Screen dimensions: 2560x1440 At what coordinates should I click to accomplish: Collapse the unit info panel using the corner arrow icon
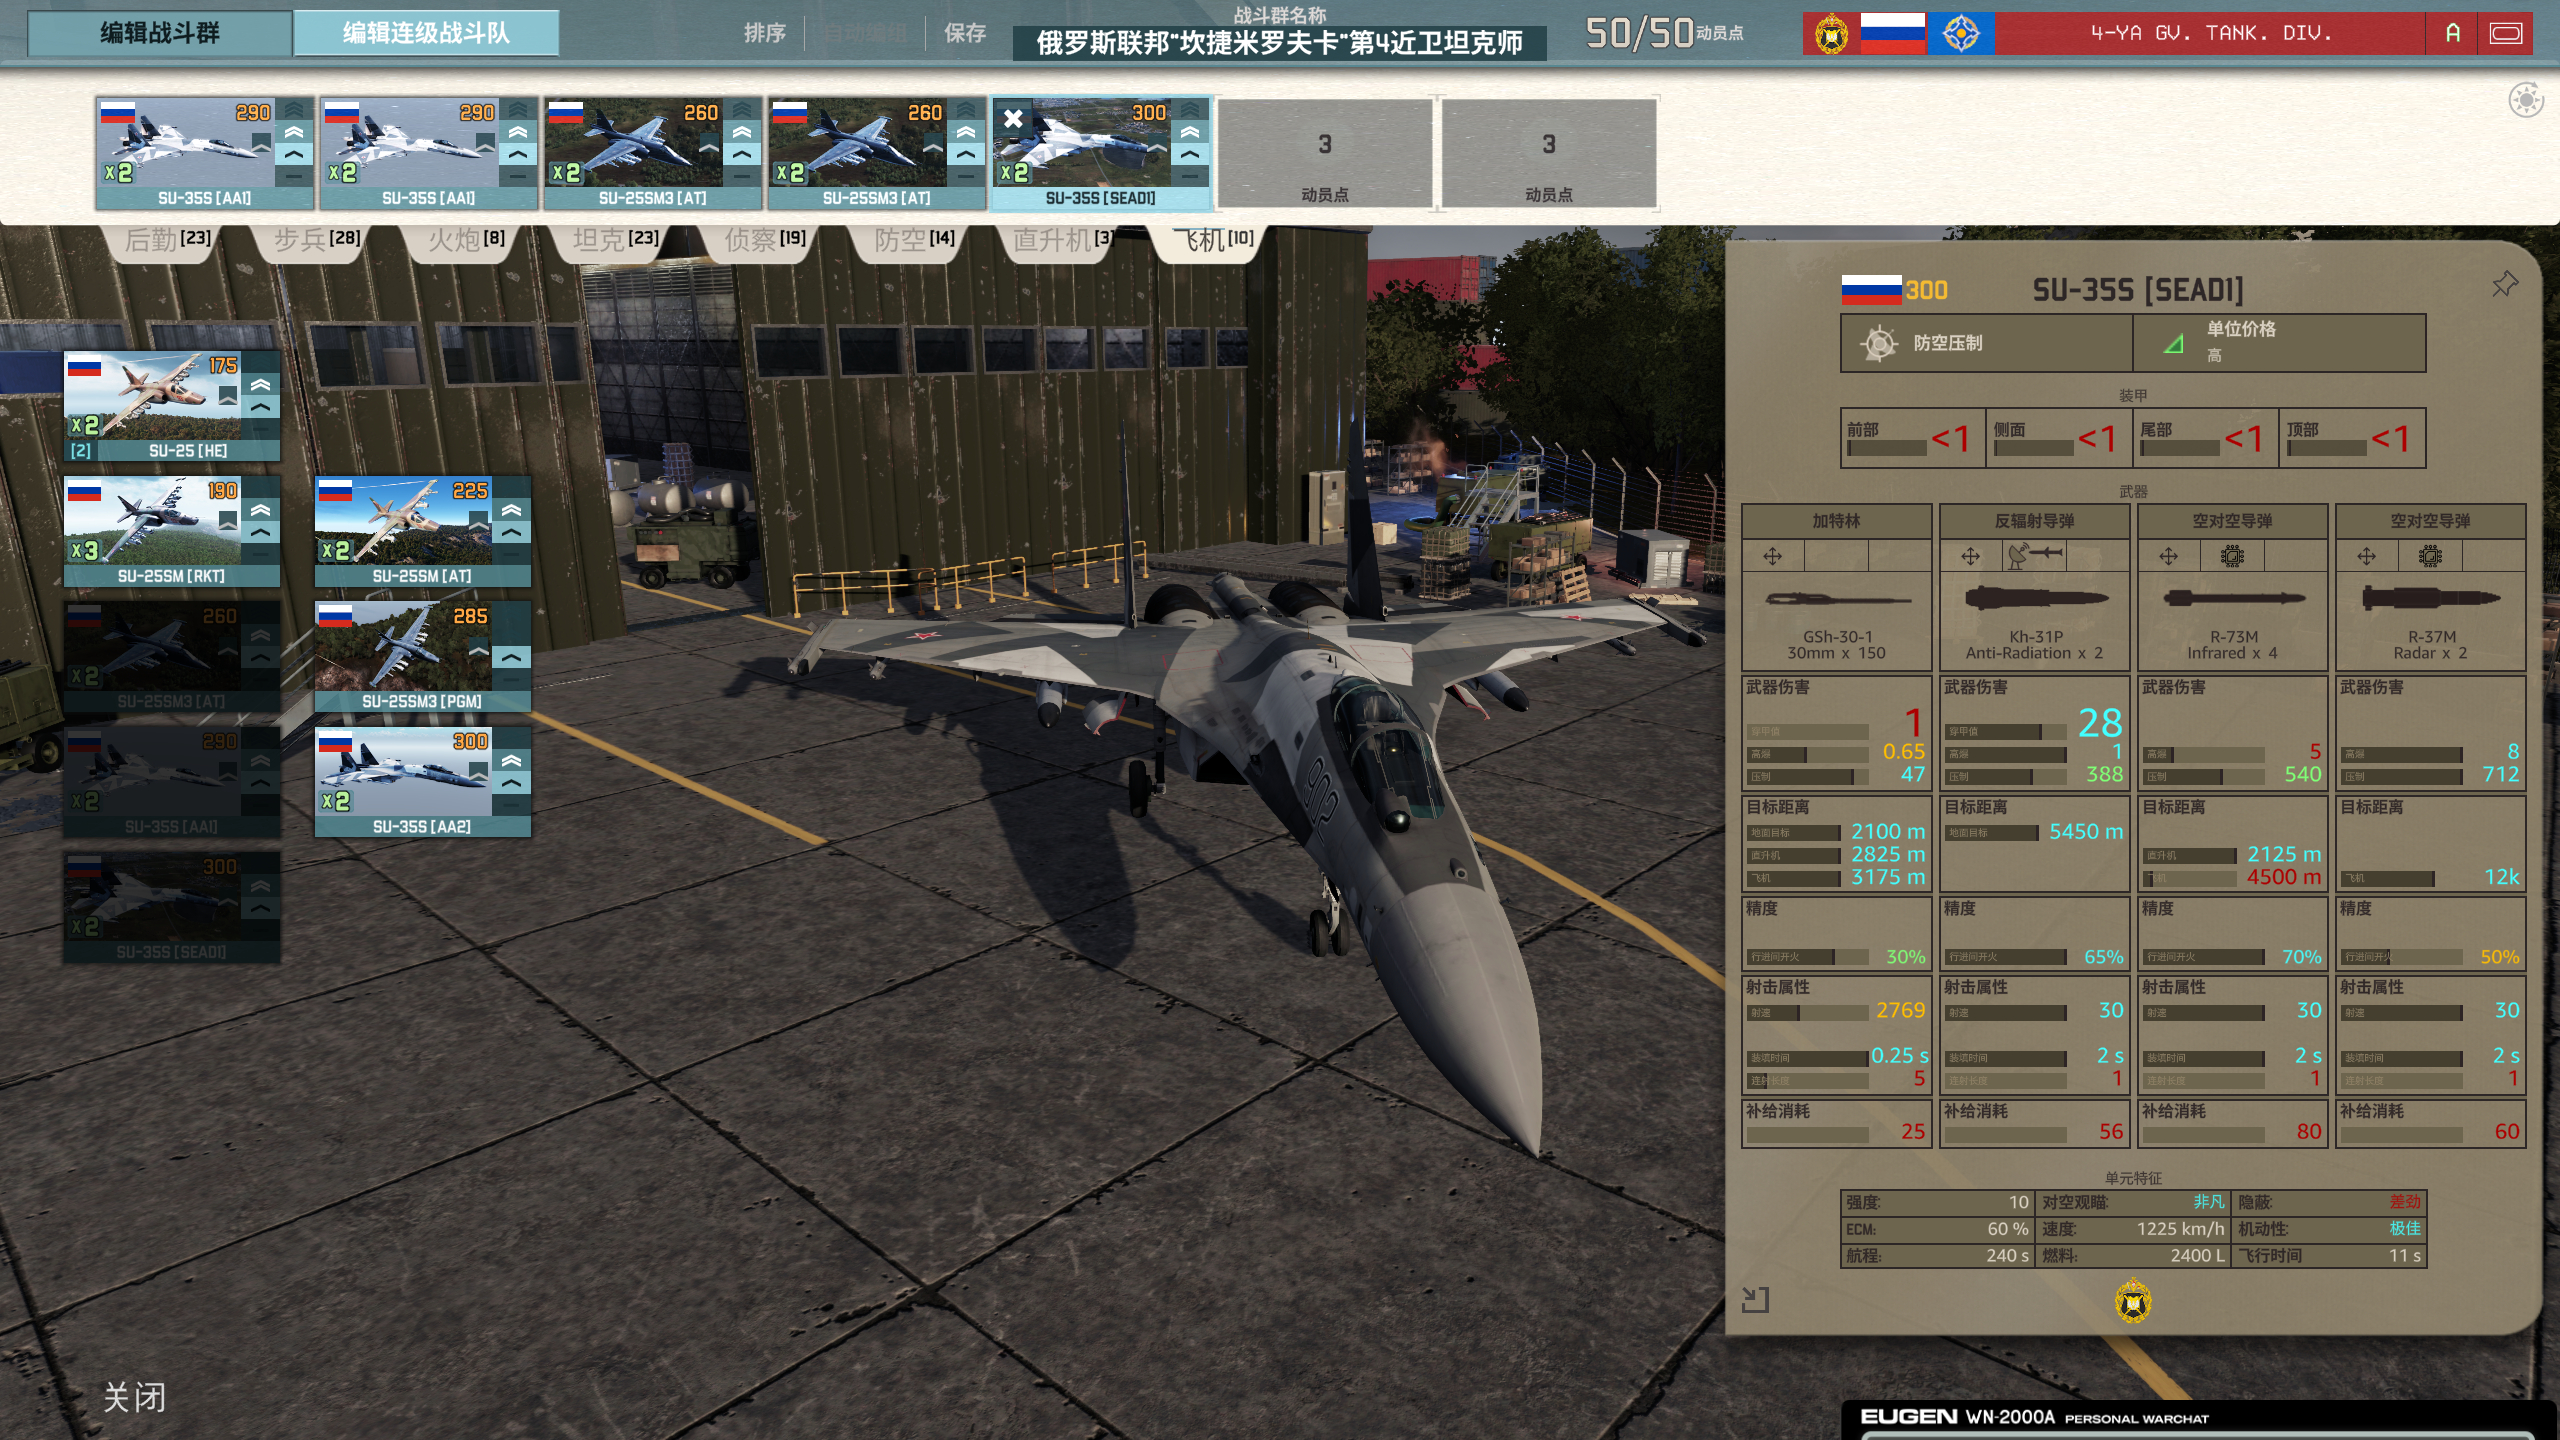point(1755,1299)
